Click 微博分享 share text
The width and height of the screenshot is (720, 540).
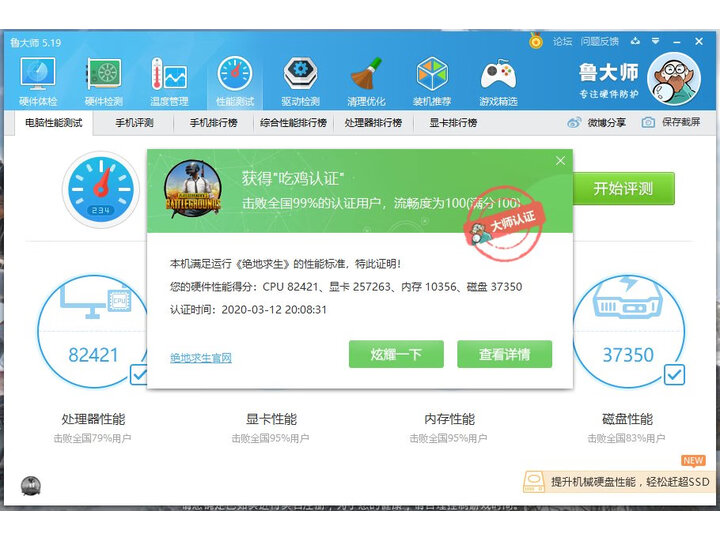coord(607,123)
